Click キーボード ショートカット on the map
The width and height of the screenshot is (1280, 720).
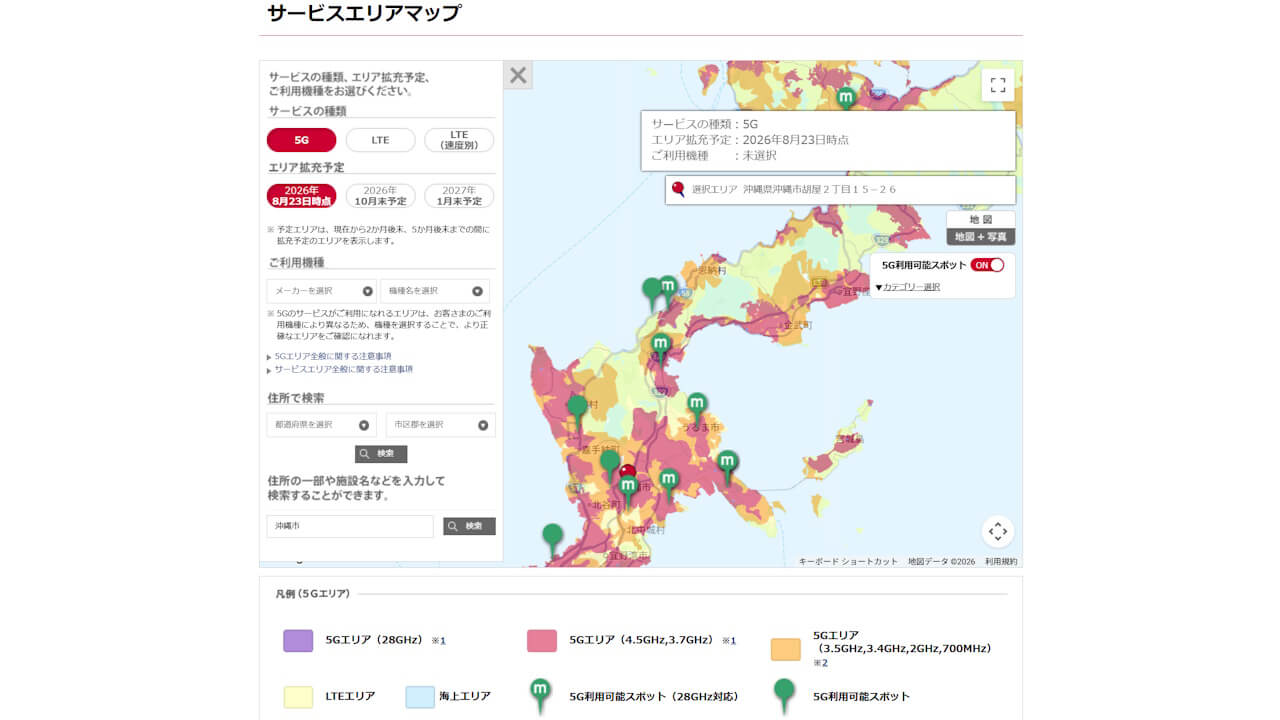point(849,562)
